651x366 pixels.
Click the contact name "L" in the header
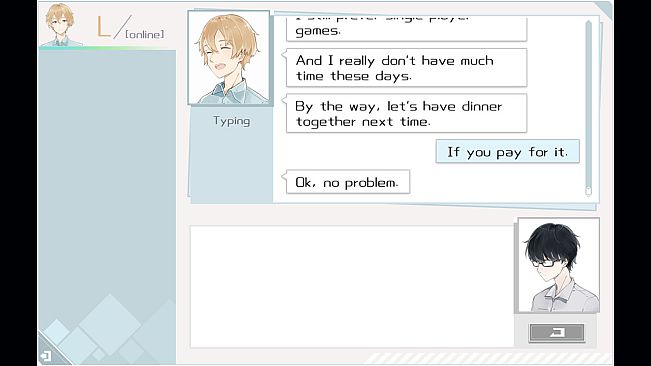104,27
